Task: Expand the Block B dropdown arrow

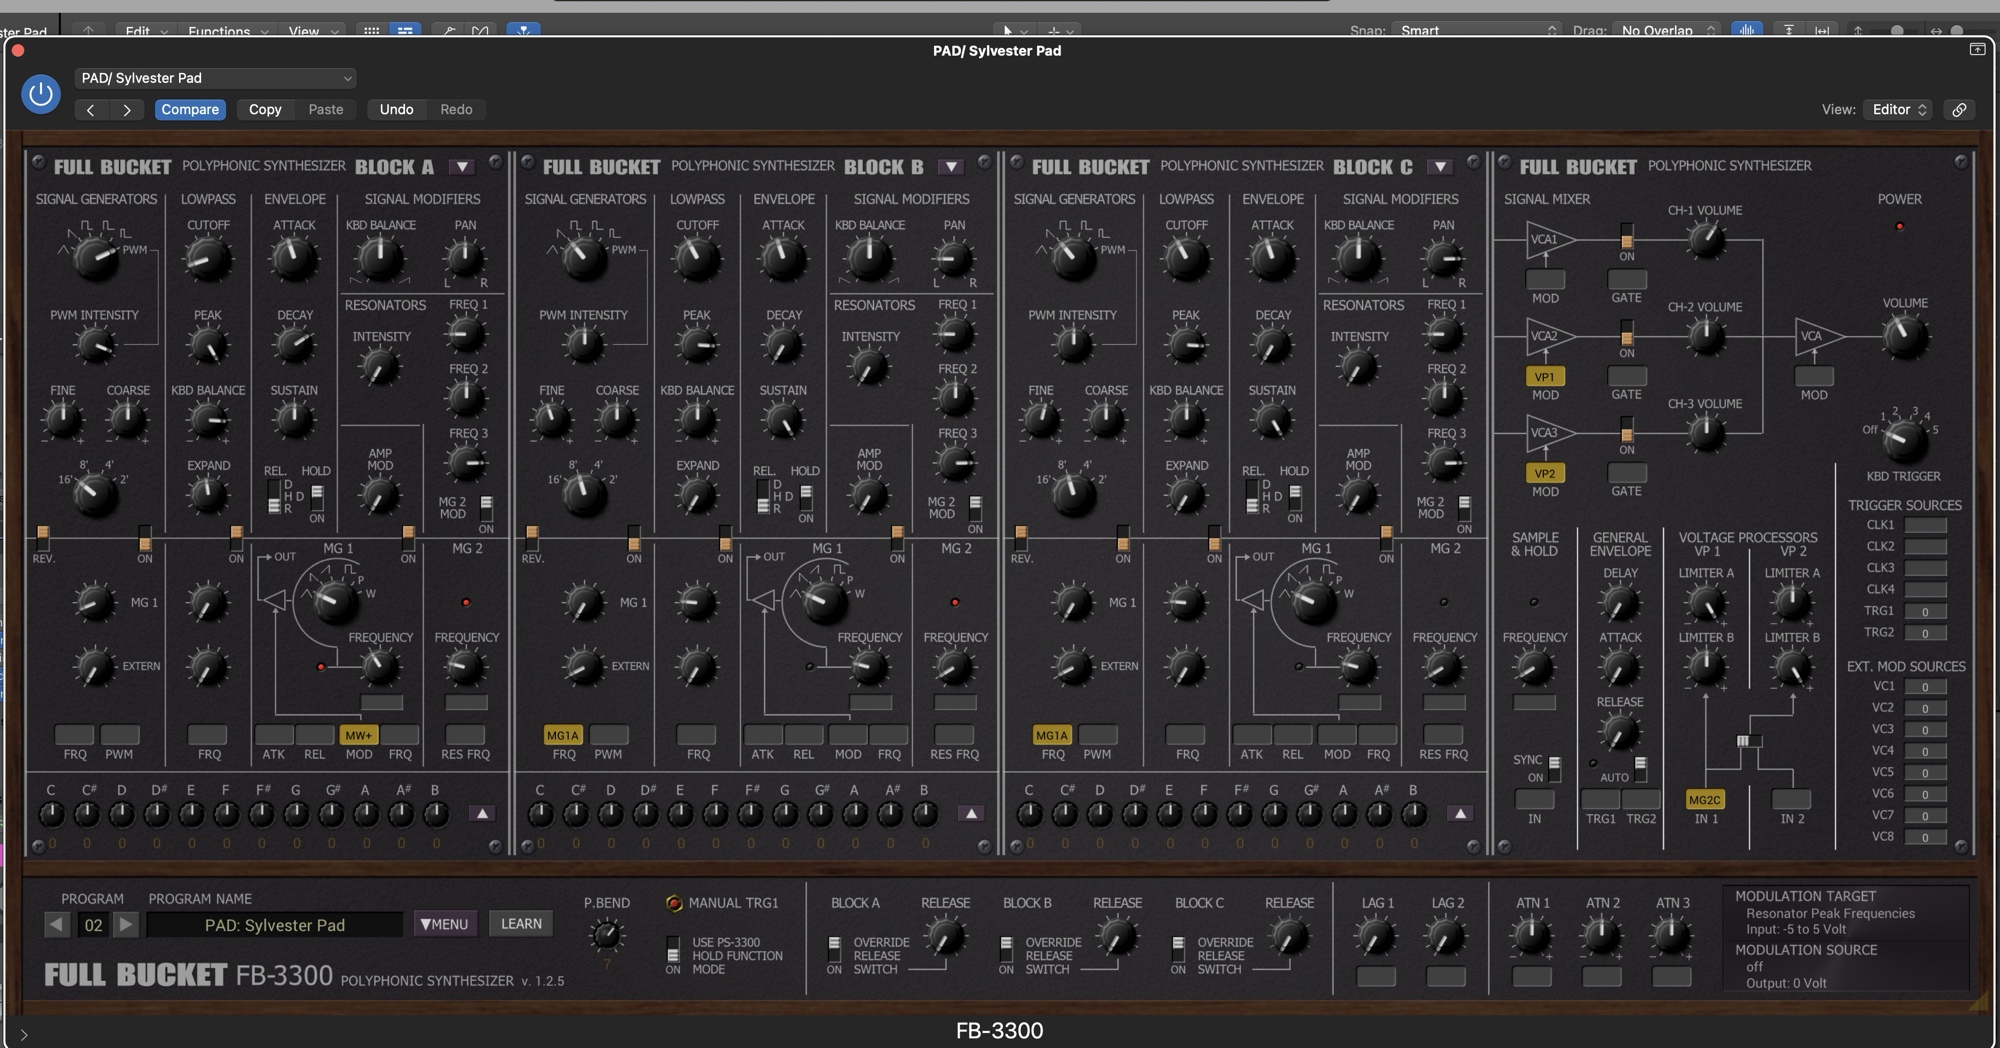Action: coord(950,167)
